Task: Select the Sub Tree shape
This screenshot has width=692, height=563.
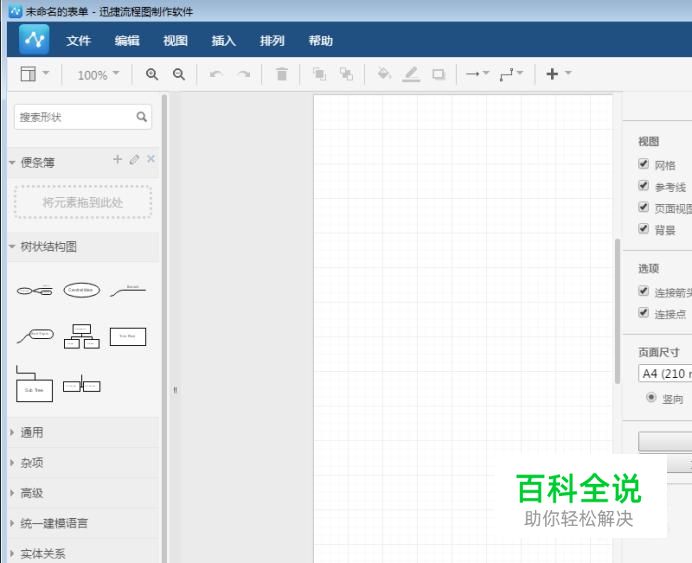Action: (x=34, y=384)
